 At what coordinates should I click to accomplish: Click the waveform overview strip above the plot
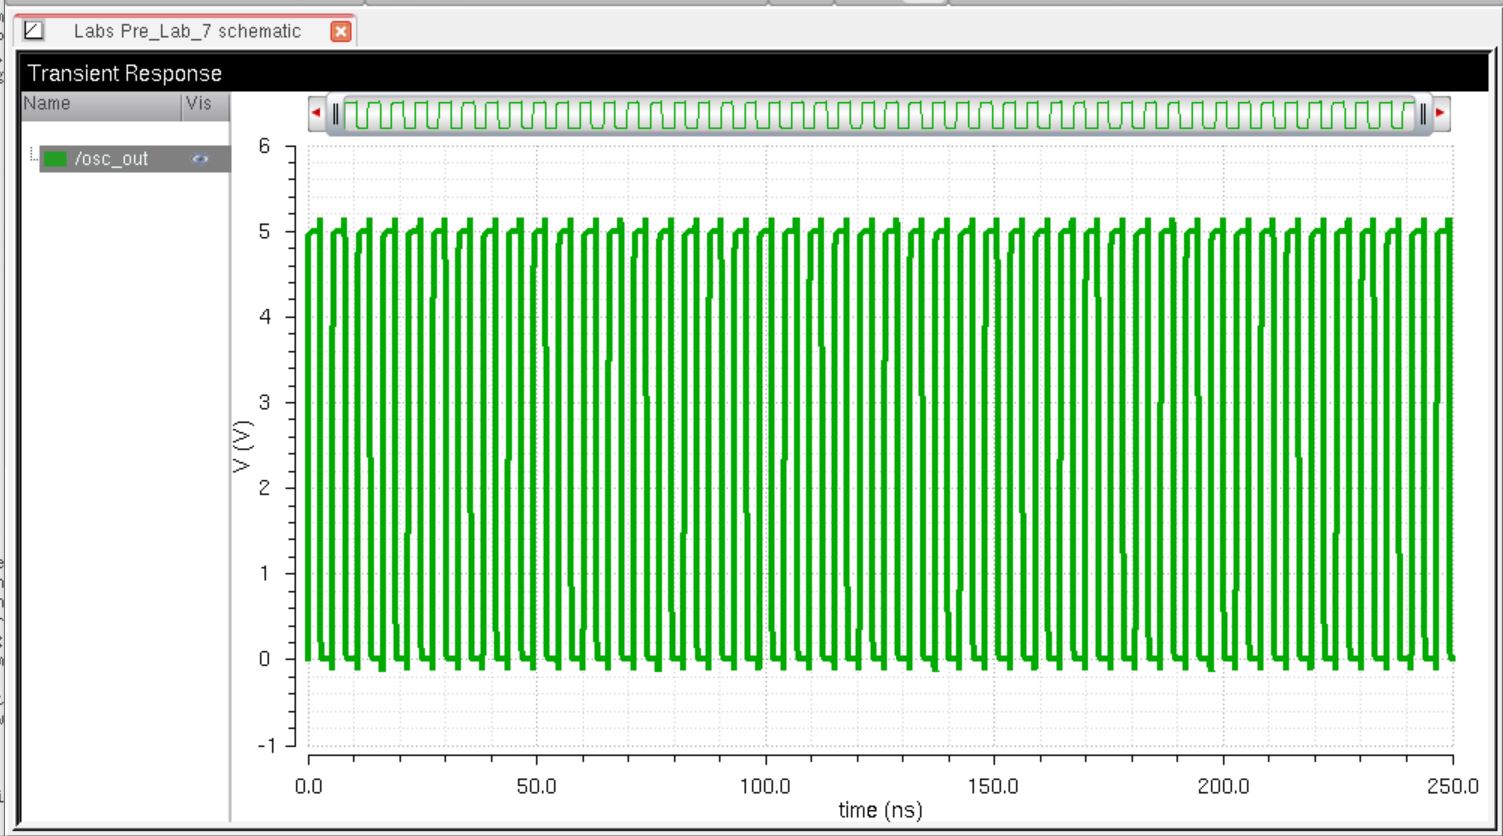point(880,114)
